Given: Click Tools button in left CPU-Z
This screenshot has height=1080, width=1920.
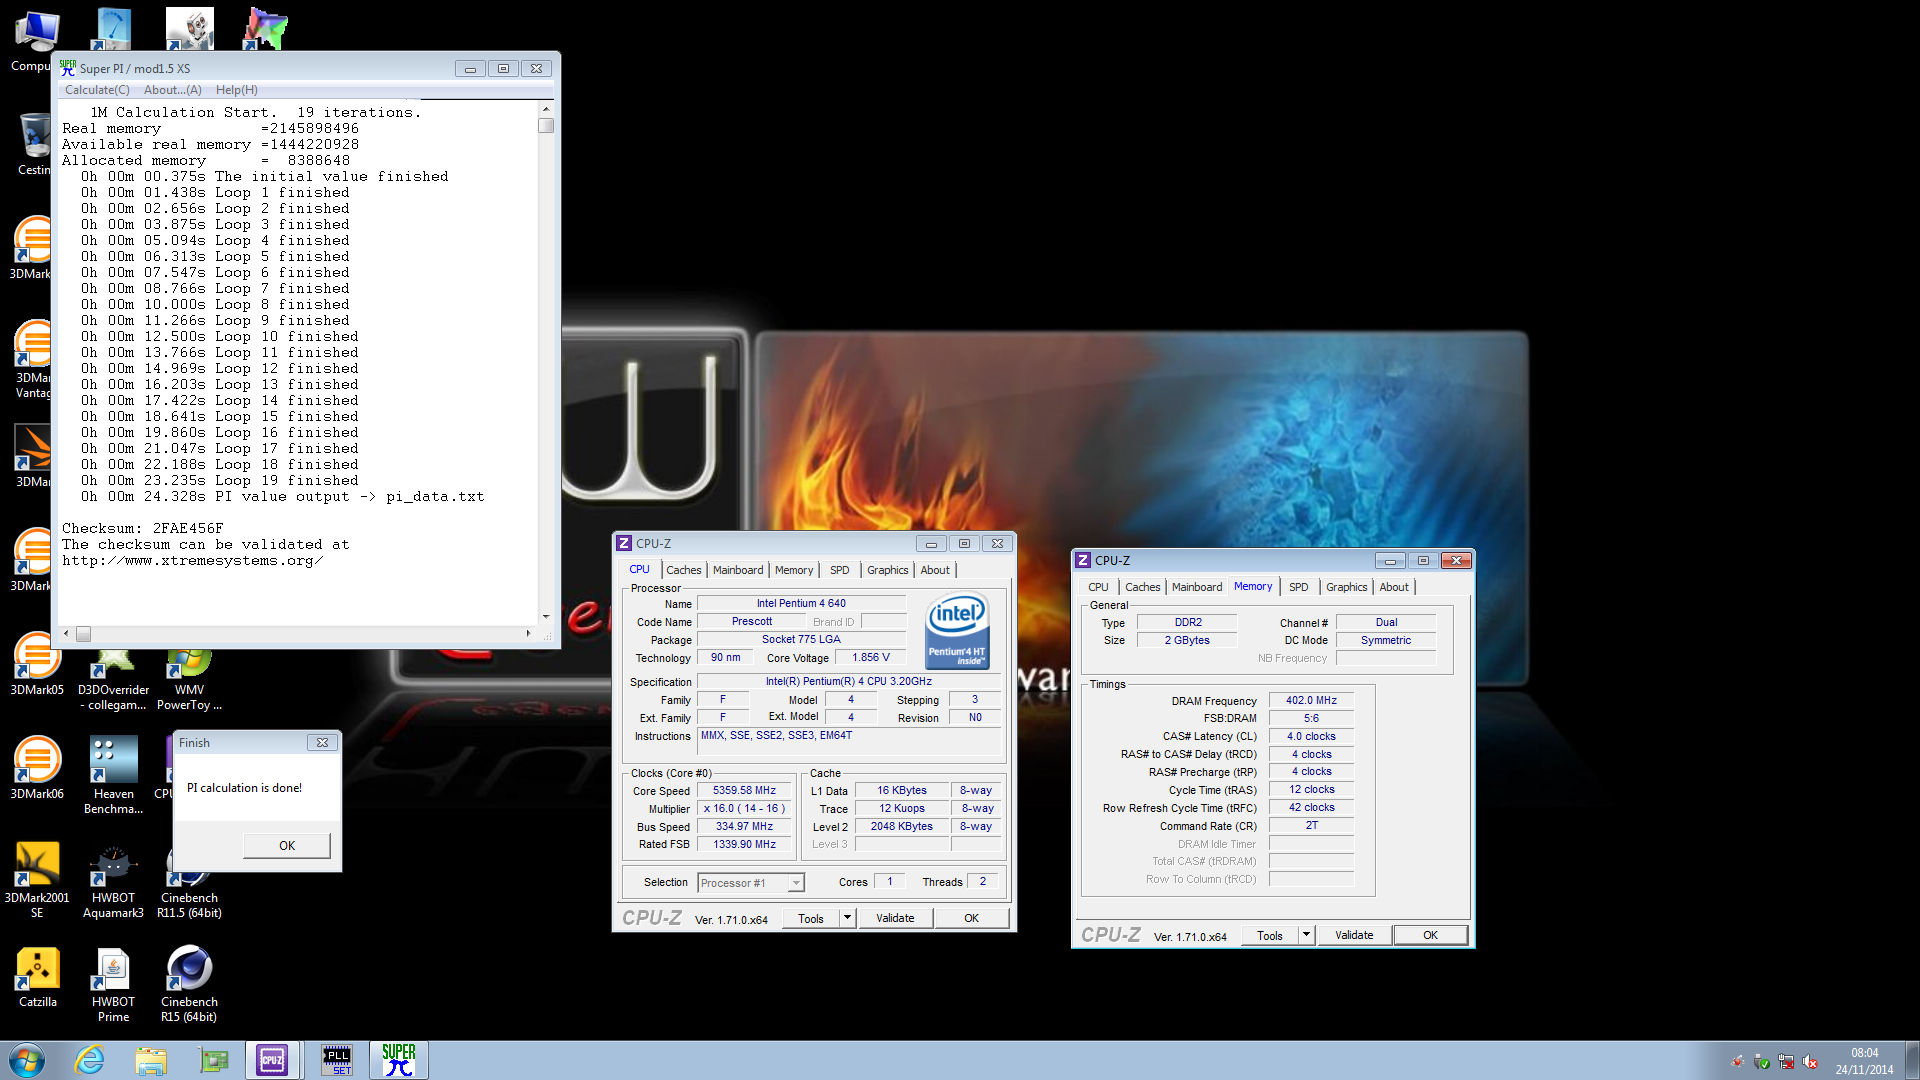Looking at the screenshot, I should coord(811,918).
